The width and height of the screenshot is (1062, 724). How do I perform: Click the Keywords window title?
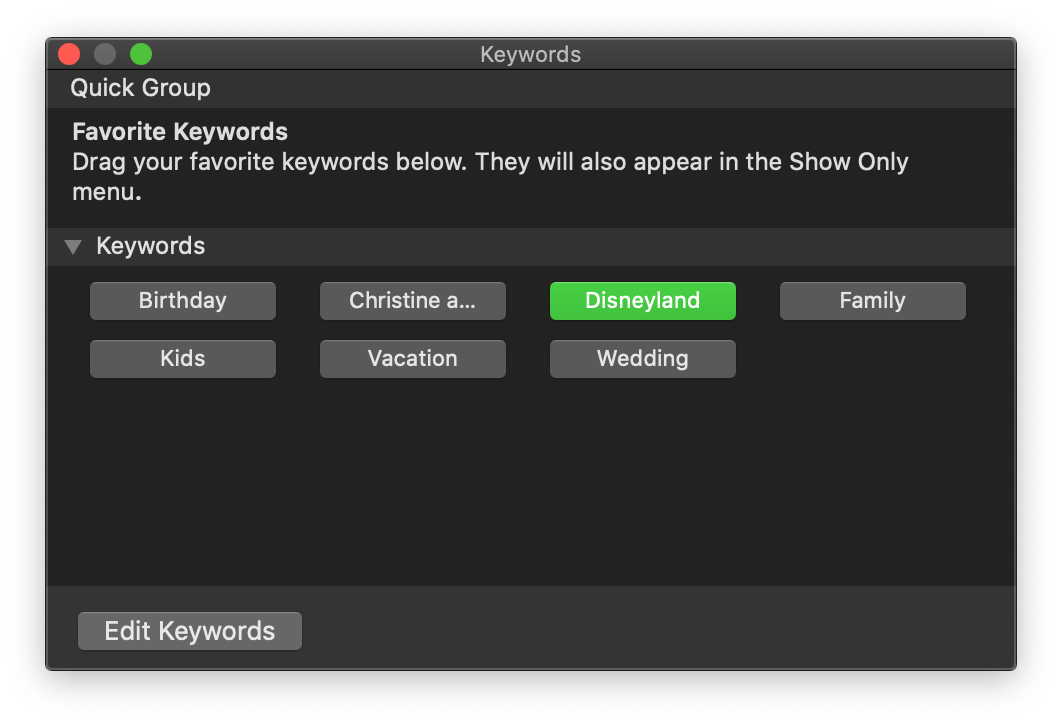(x=530, y=54)
